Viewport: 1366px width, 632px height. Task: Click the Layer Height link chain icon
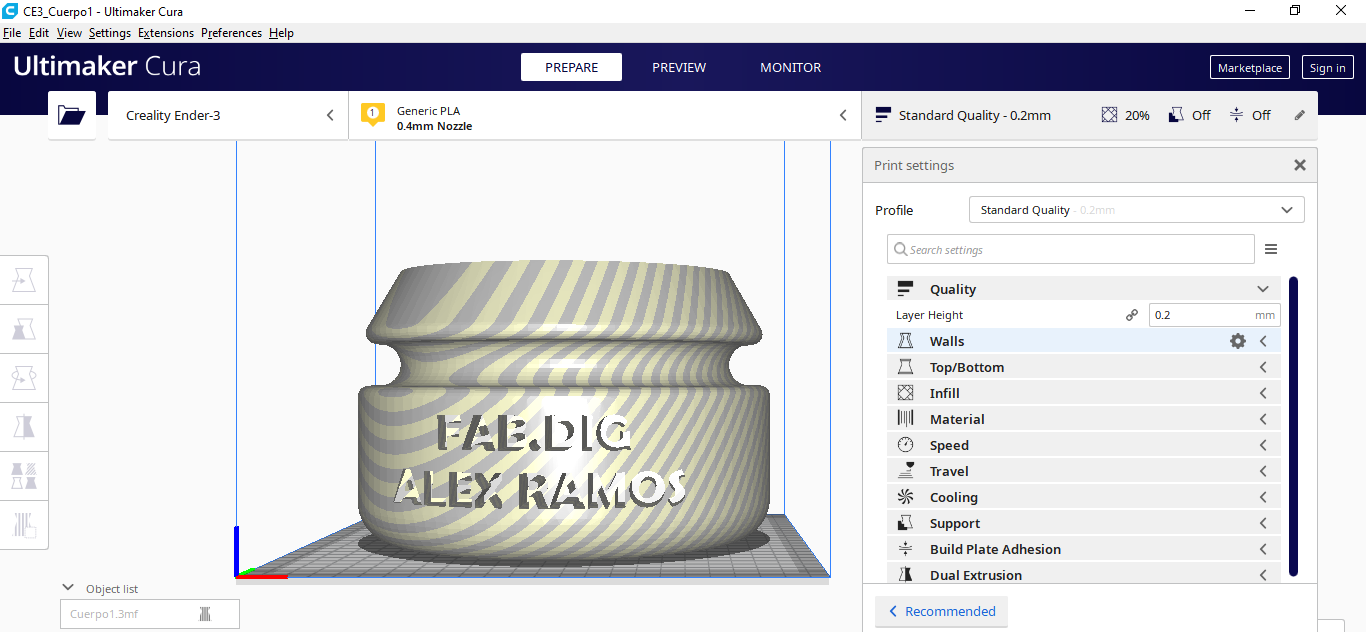pos(1132,315)
